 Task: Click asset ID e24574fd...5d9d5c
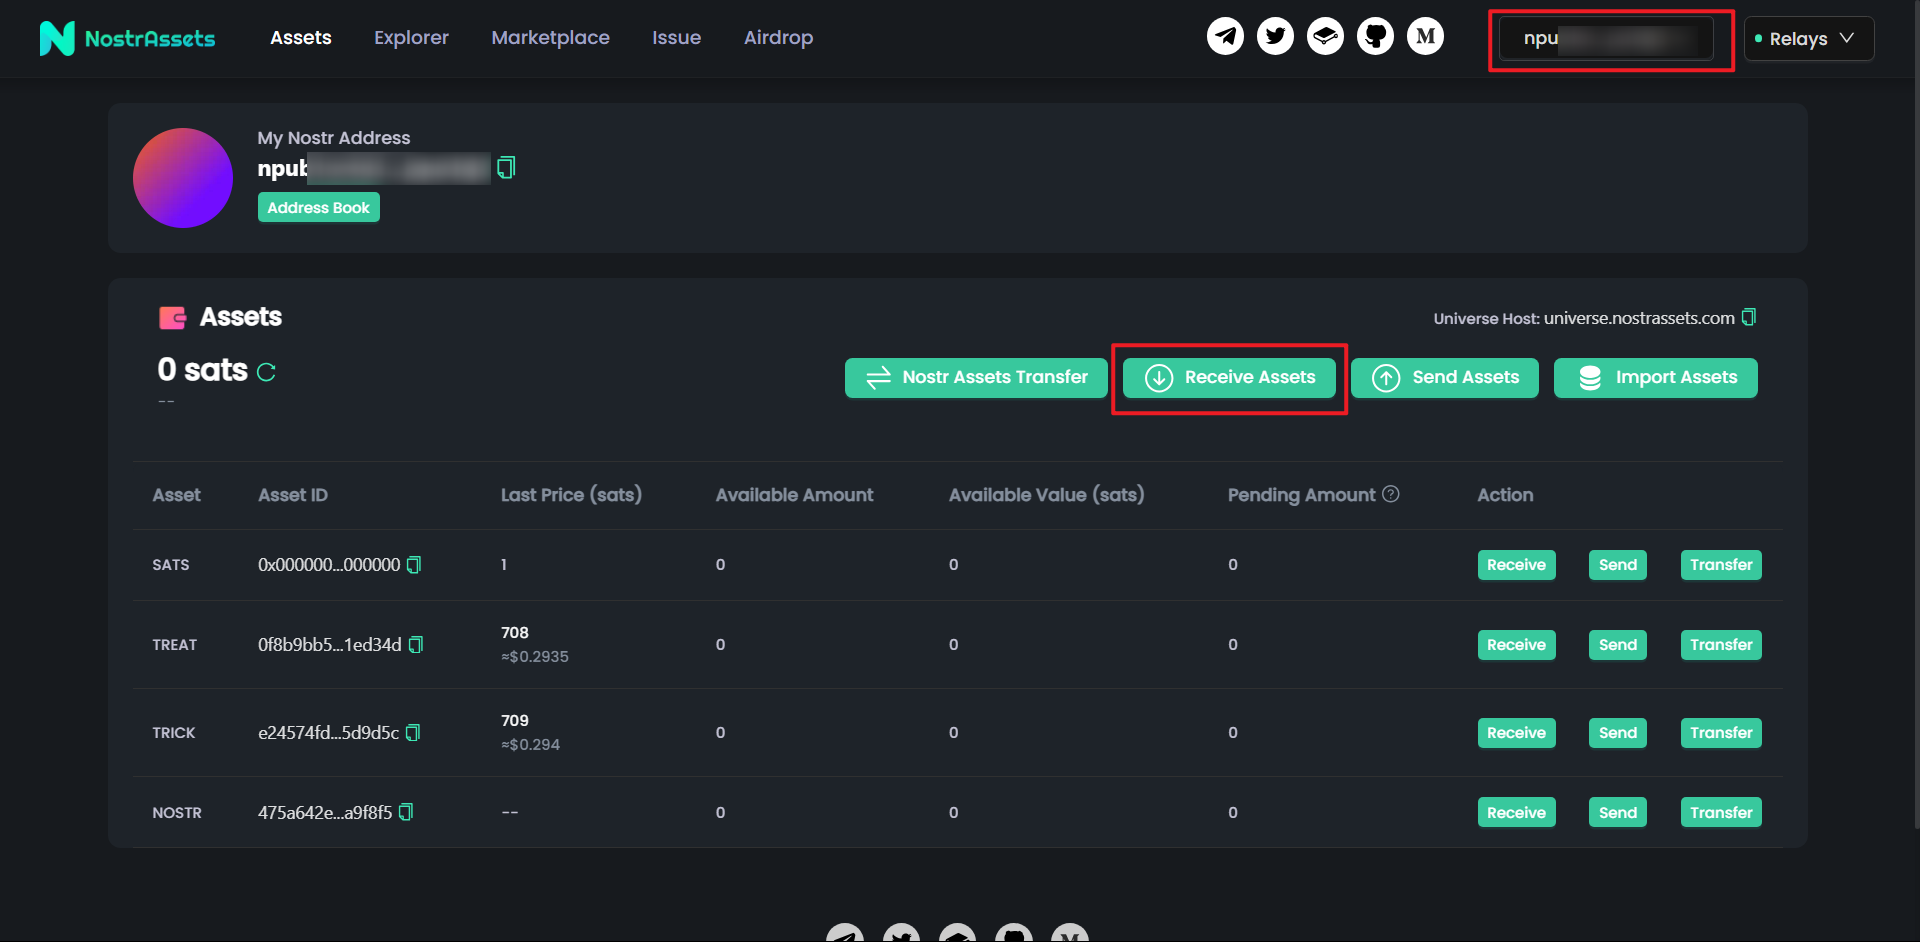329,733
